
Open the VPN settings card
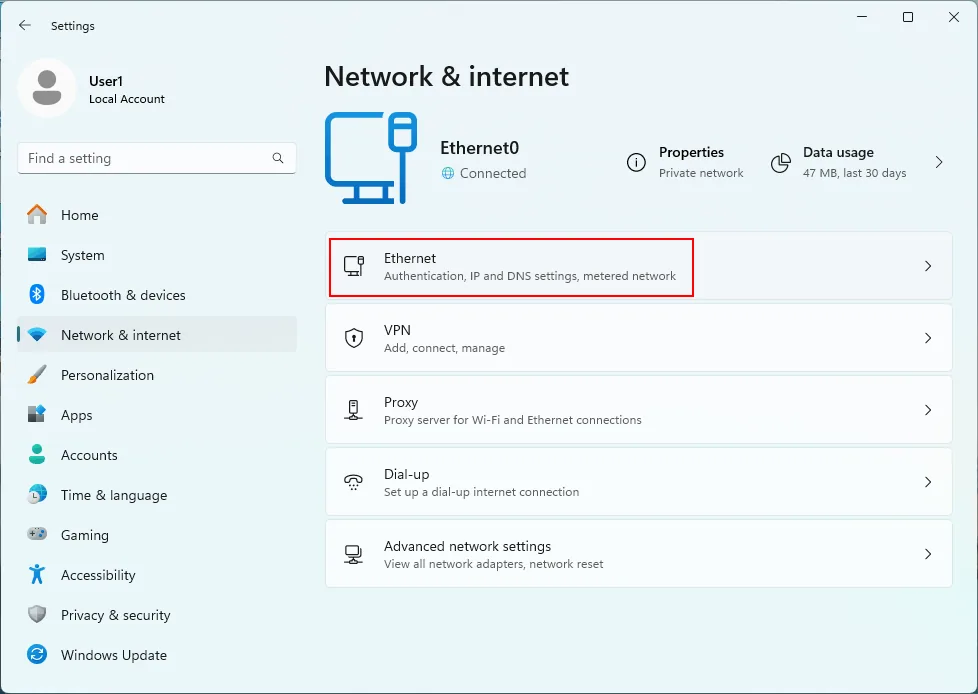coord(639,338)
